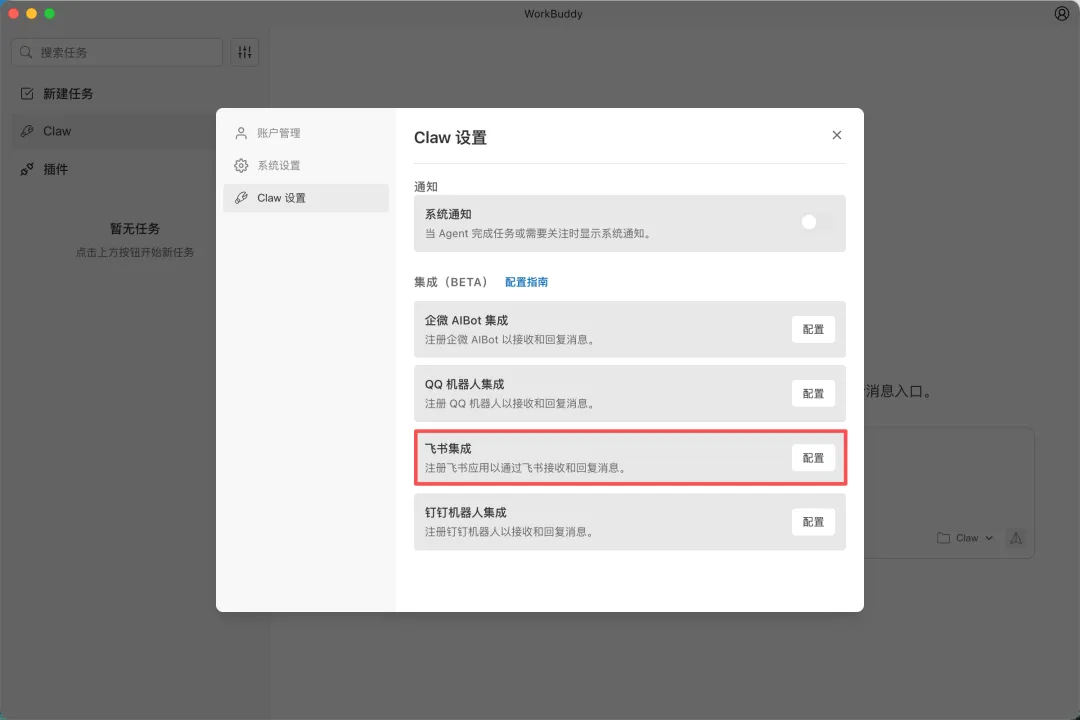Click the 通知 section label
Viewport: 1080px width, 720px height.
click(x=426, y=187)
